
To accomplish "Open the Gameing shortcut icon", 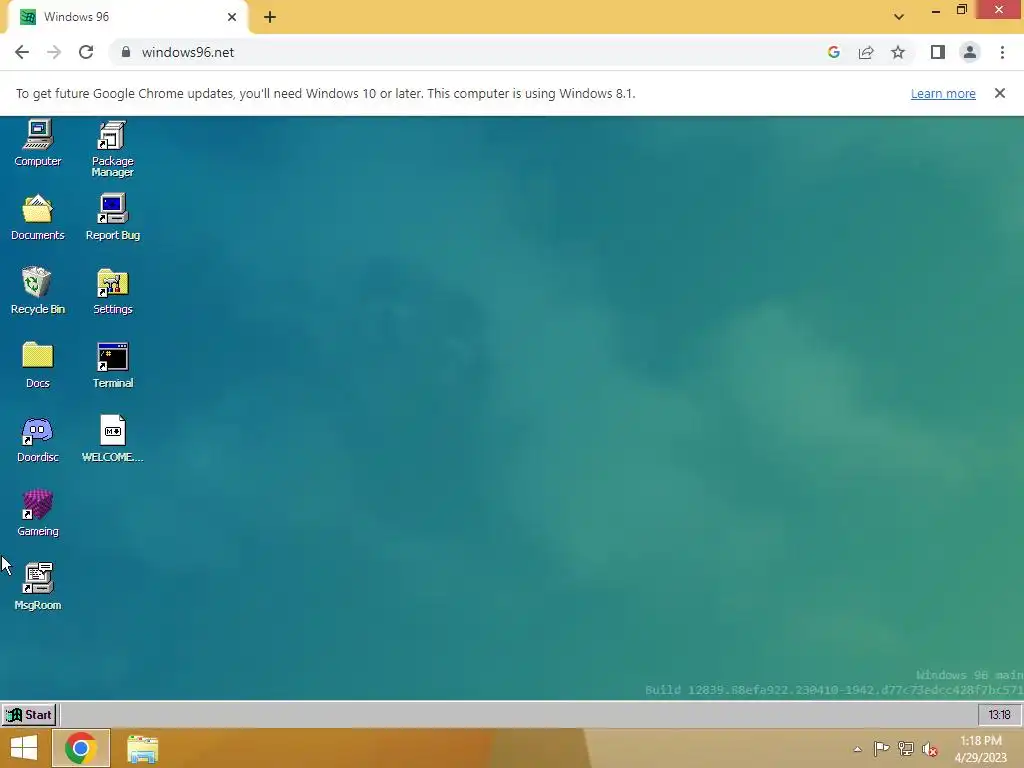I will tap(37, 513).
